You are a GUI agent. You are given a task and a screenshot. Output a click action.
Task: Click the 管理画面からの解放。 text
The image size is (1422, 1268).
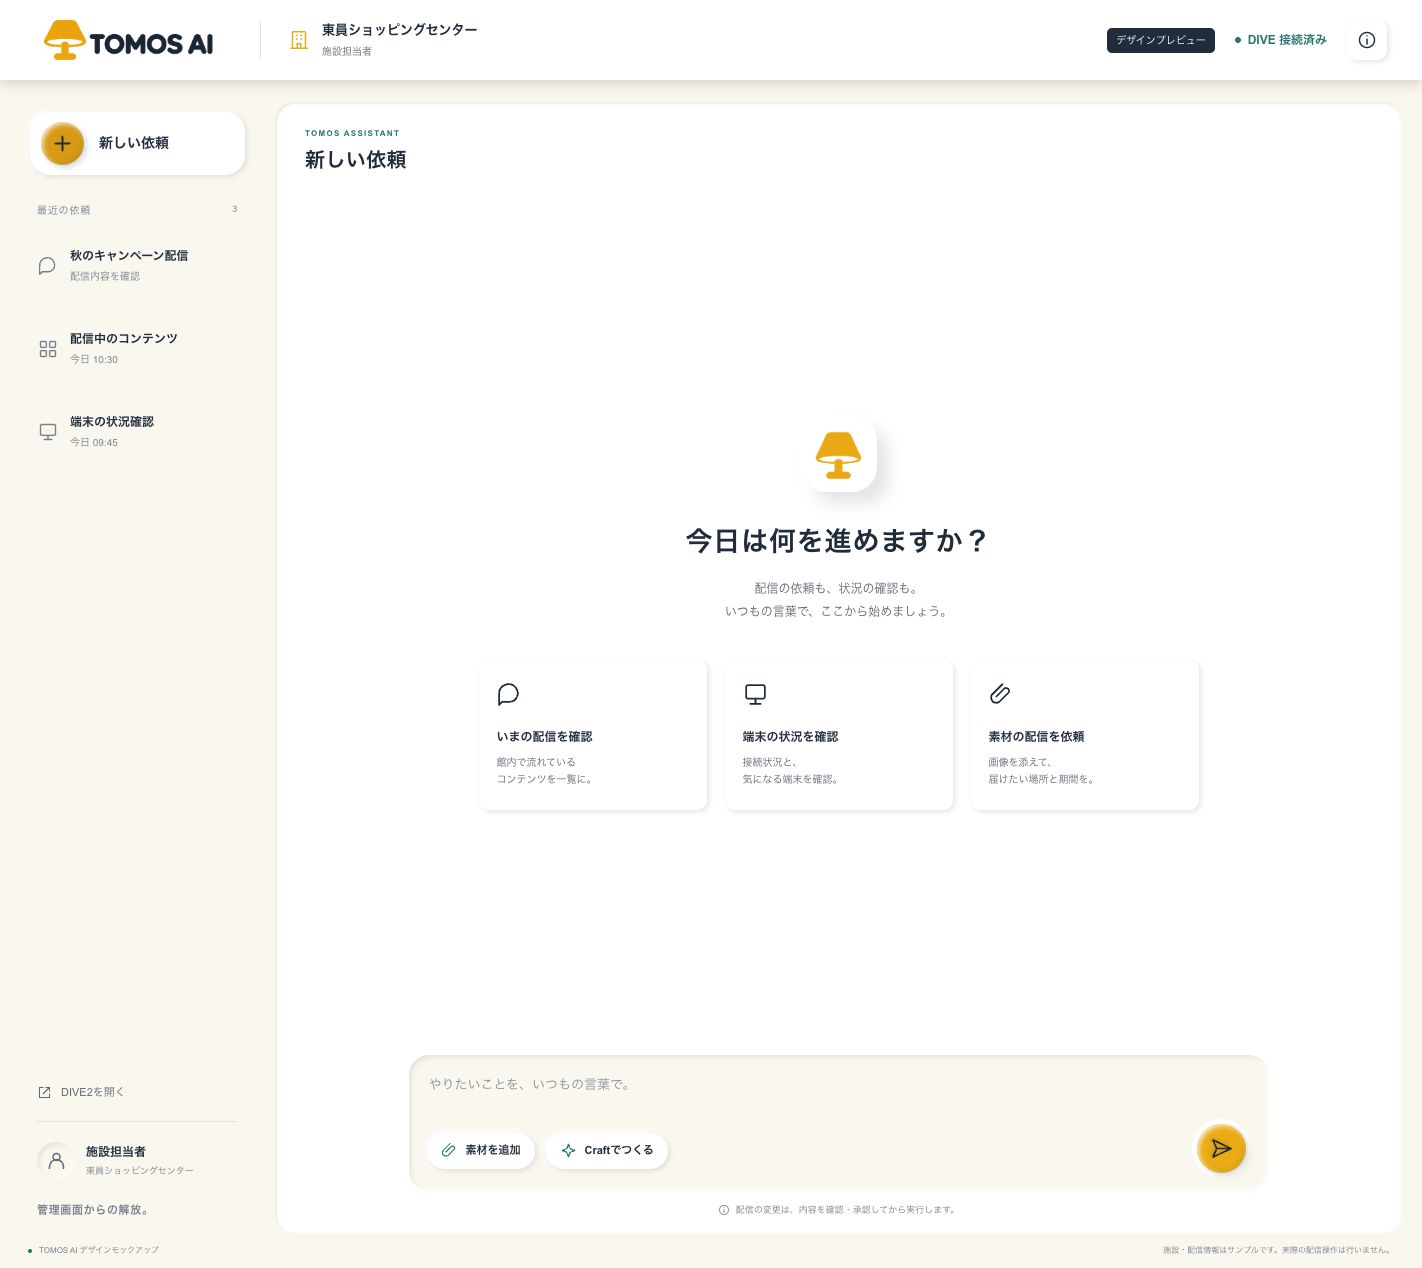point(95,1210)
